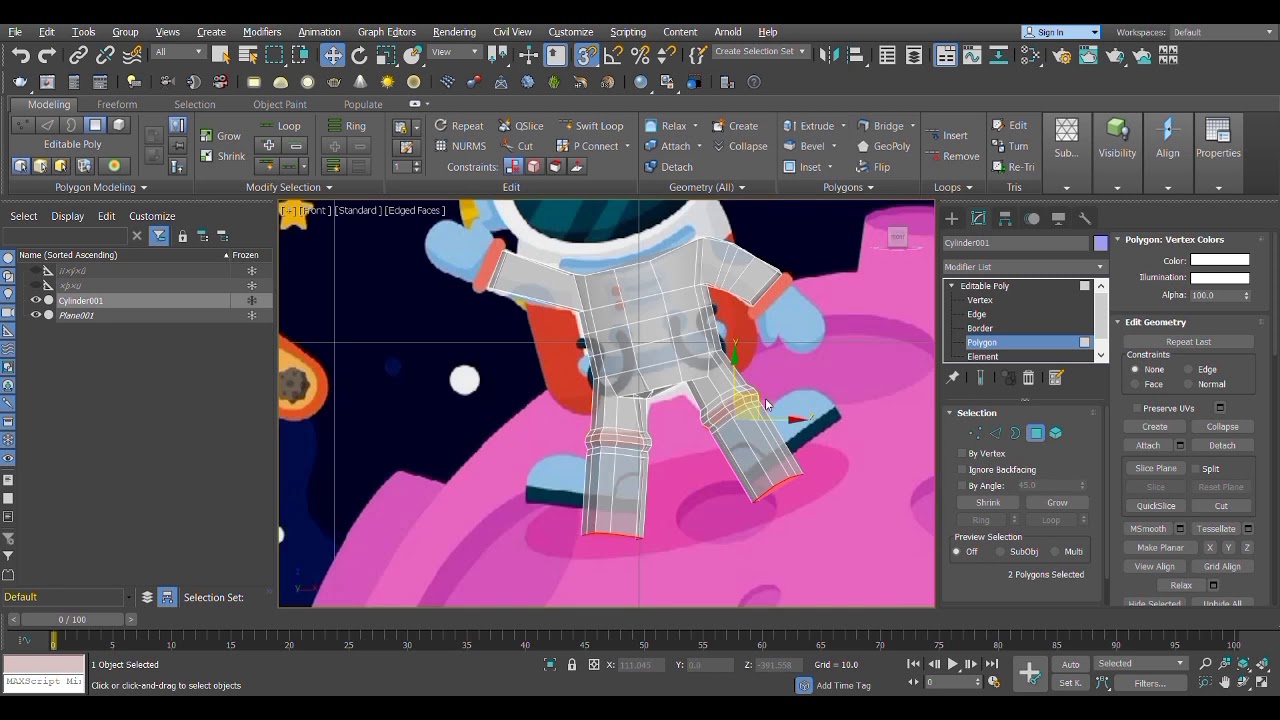Enable the Ignore Backfacing checkbox
Screen dimensions: 1280x720
click(x=962, y=470)
